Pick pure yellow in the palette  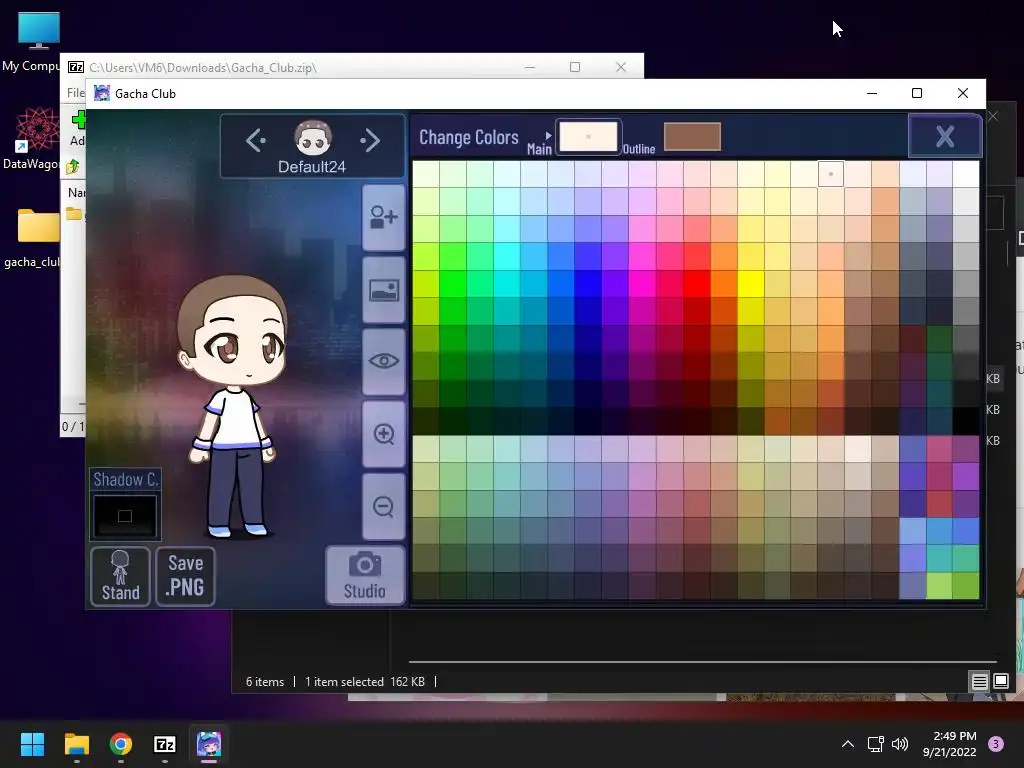click(751, 283)
